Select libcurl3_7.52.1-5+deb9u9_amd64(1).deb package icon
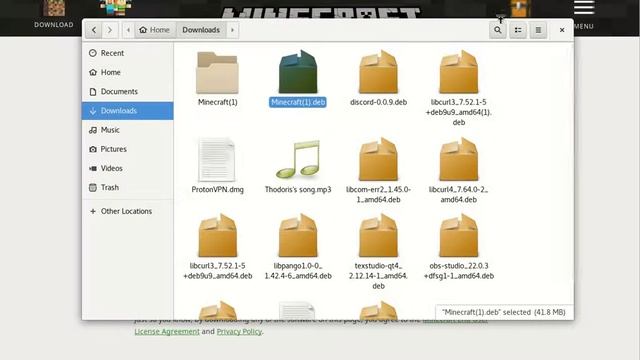 click(459, 72)
